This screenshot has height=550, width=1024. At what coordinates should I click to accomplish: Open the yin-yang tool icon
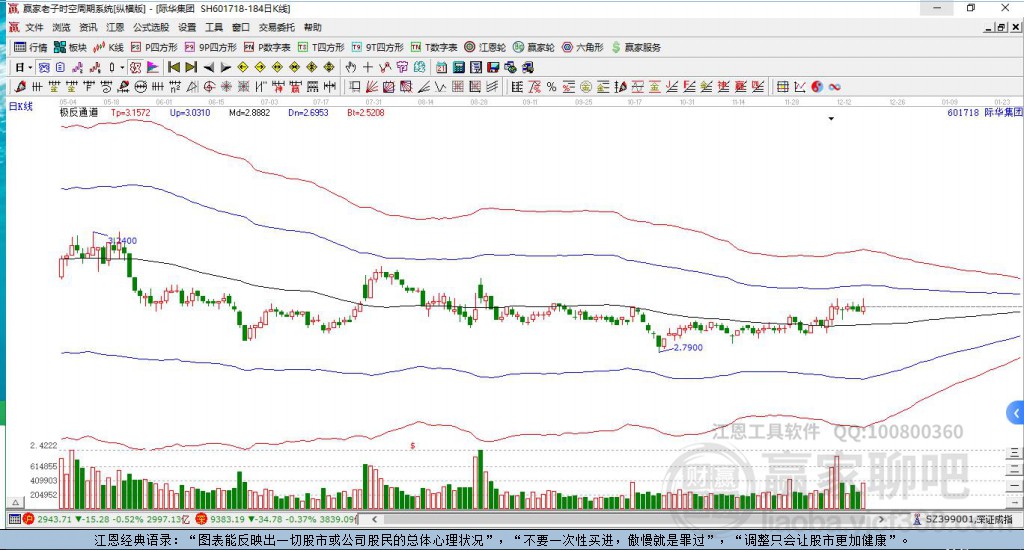coord(818,87)
